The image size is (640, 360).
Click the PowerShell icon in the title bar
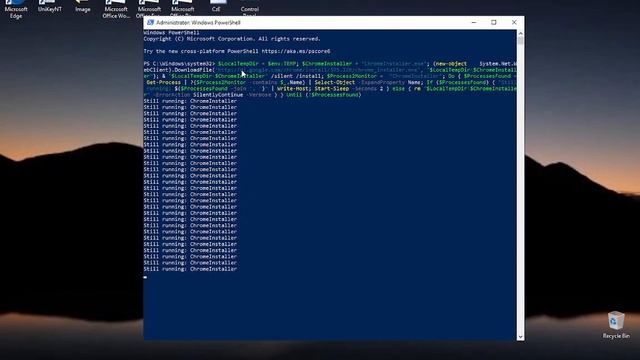151,22
